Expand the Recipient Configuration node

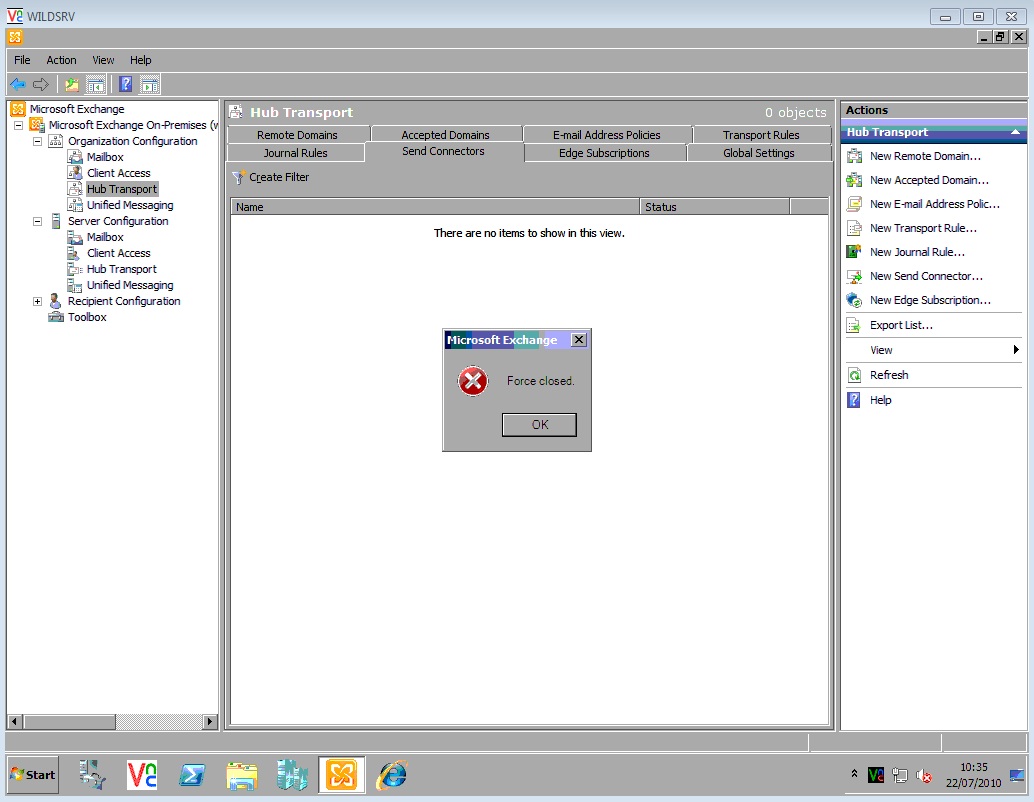(38, 301)
